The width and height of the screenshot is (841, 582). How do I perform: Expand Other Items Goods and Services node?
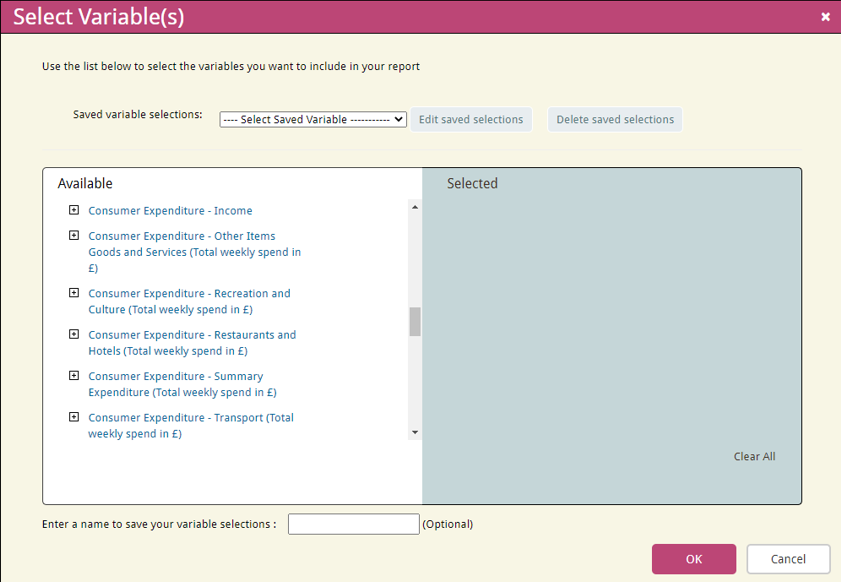74,236
